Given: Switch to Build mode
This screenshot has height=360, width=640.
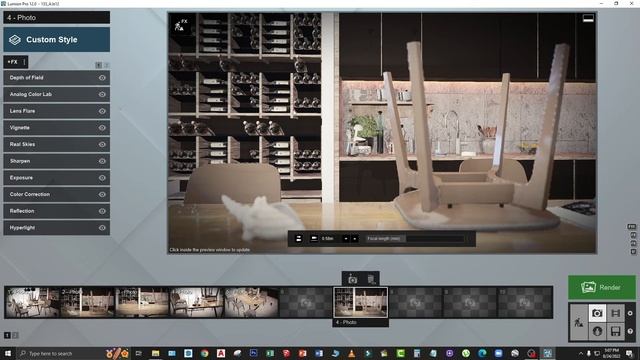Looking at the screenshot, I should 579,322.
